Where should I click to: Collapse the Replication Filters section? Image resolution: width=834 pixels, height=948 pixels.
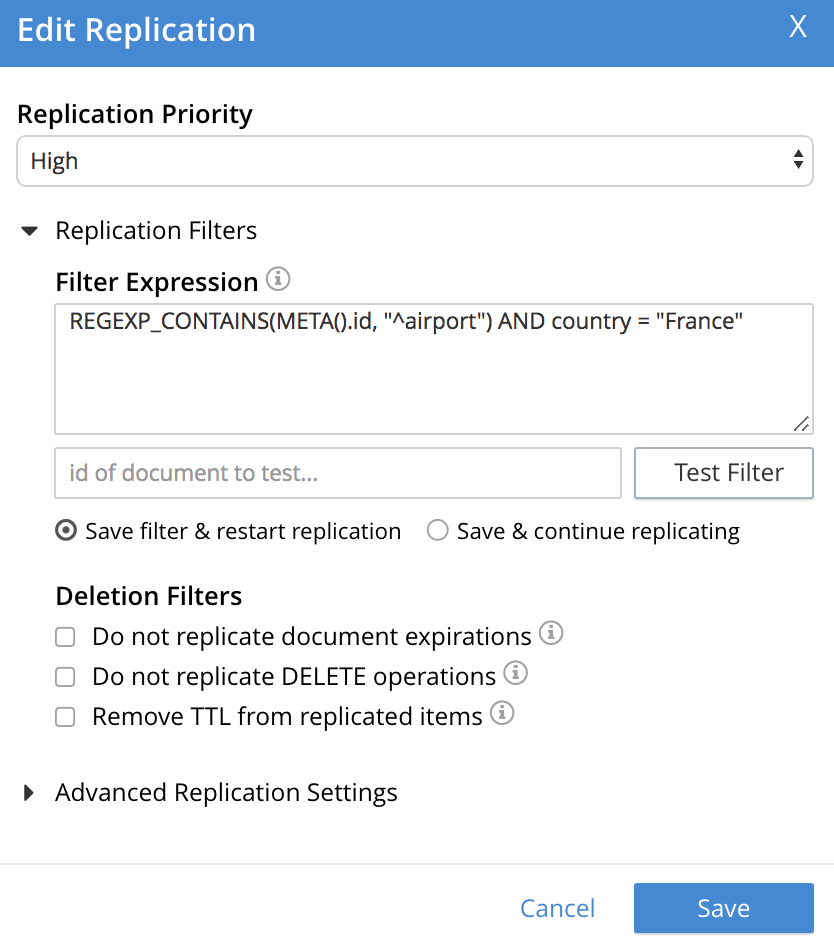[31, 231]
